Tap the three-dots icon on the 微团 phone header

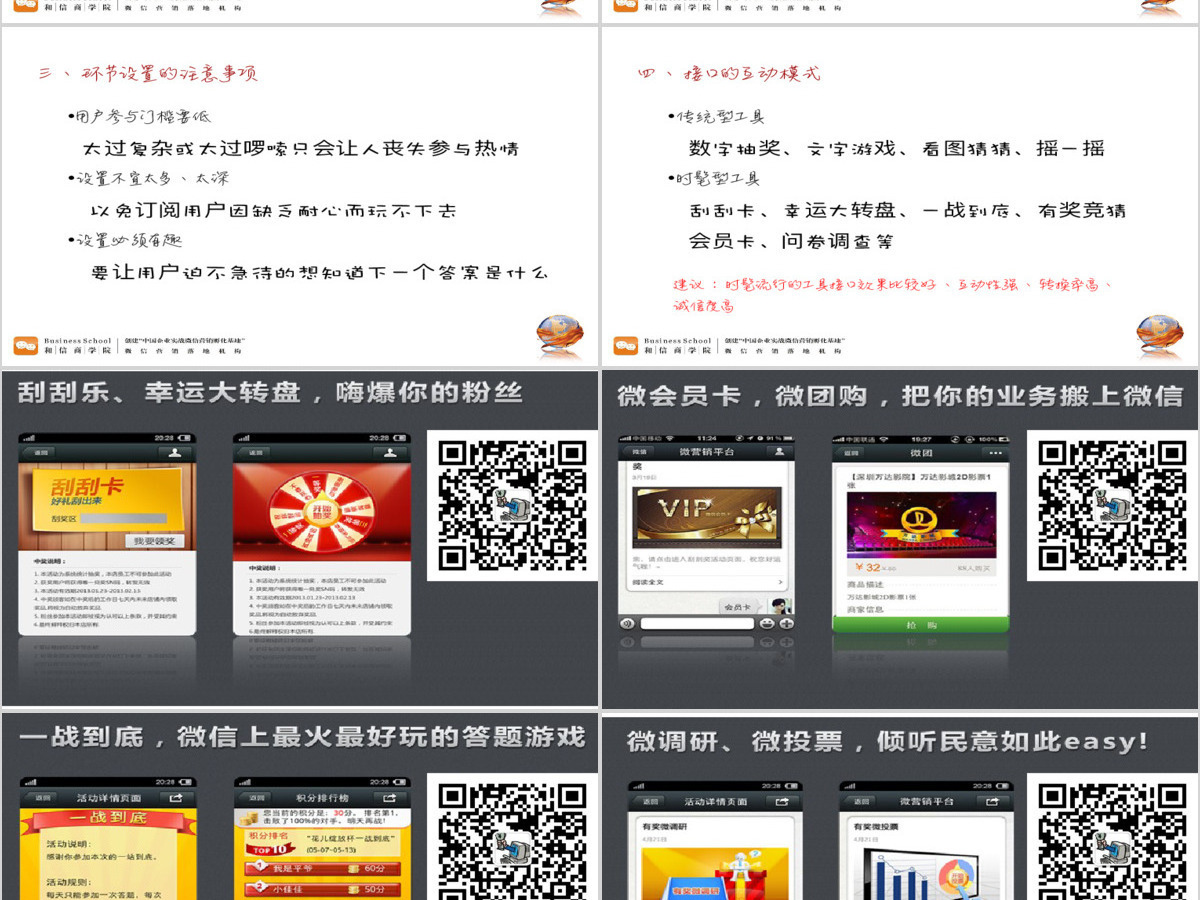(x=995, y=453)
